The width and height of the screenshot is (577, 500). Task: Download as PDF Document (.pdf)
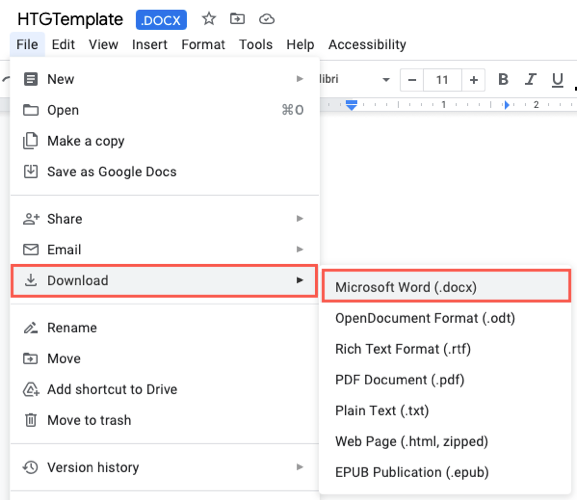(x=445, y=380)
